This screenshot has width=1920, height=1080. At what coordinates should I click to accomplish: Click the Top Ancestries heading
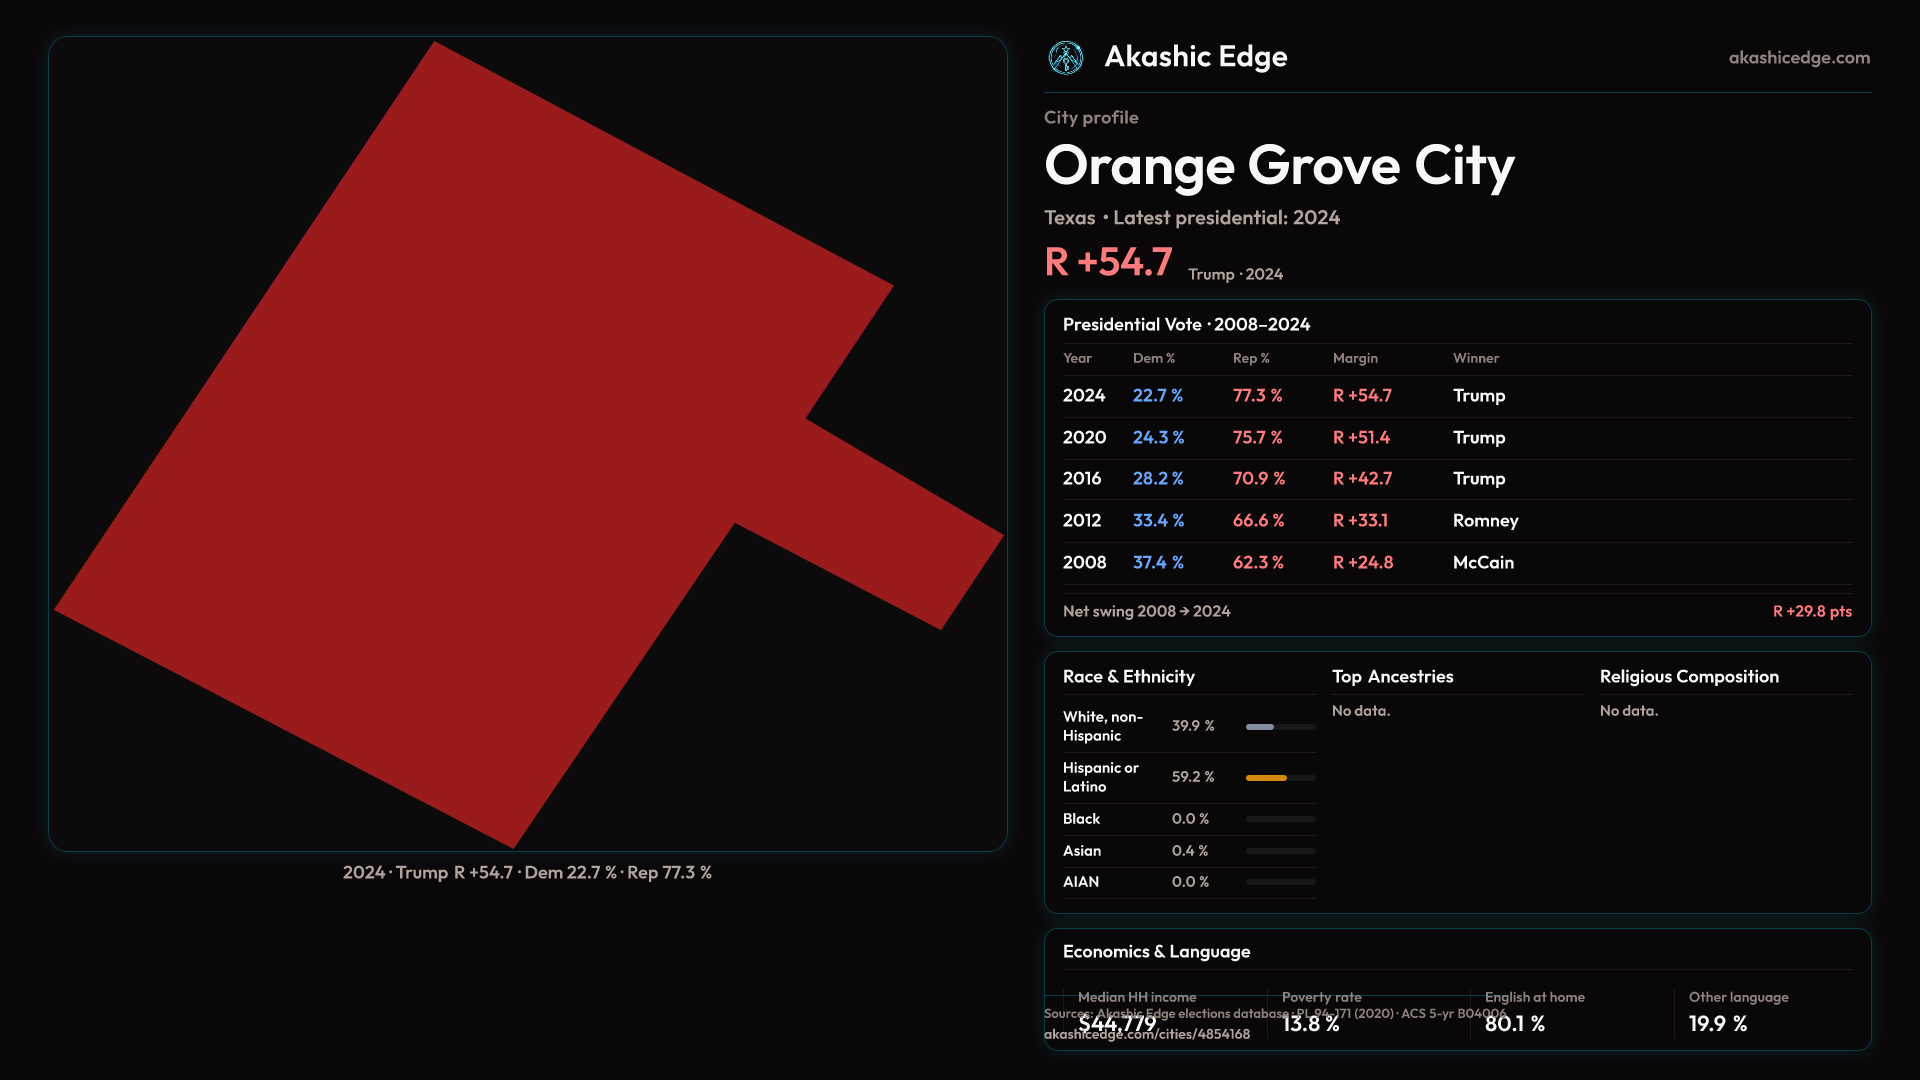[x=1392, y=677]
